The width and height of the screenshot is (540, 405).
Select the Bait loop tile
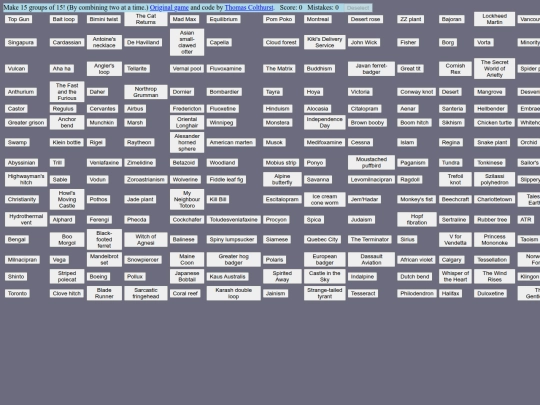[x=64, y=19]
